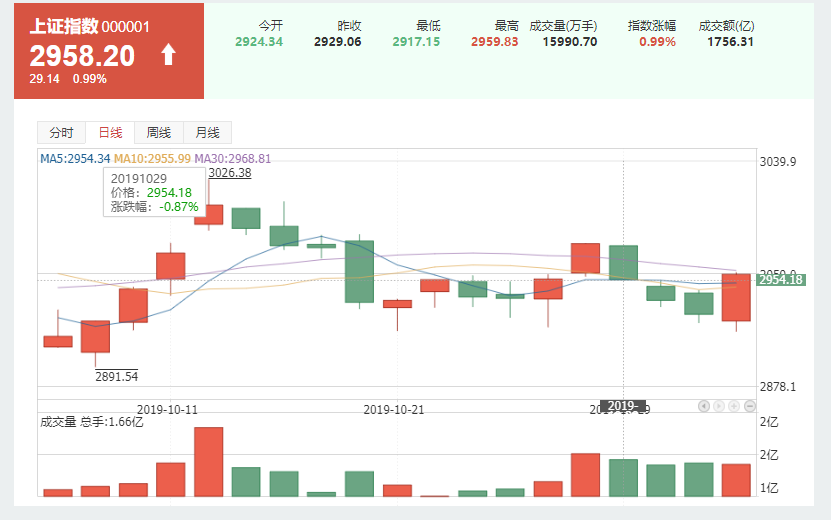Select the tallest red volume bar
831x520 pixels.
[208, 462]
